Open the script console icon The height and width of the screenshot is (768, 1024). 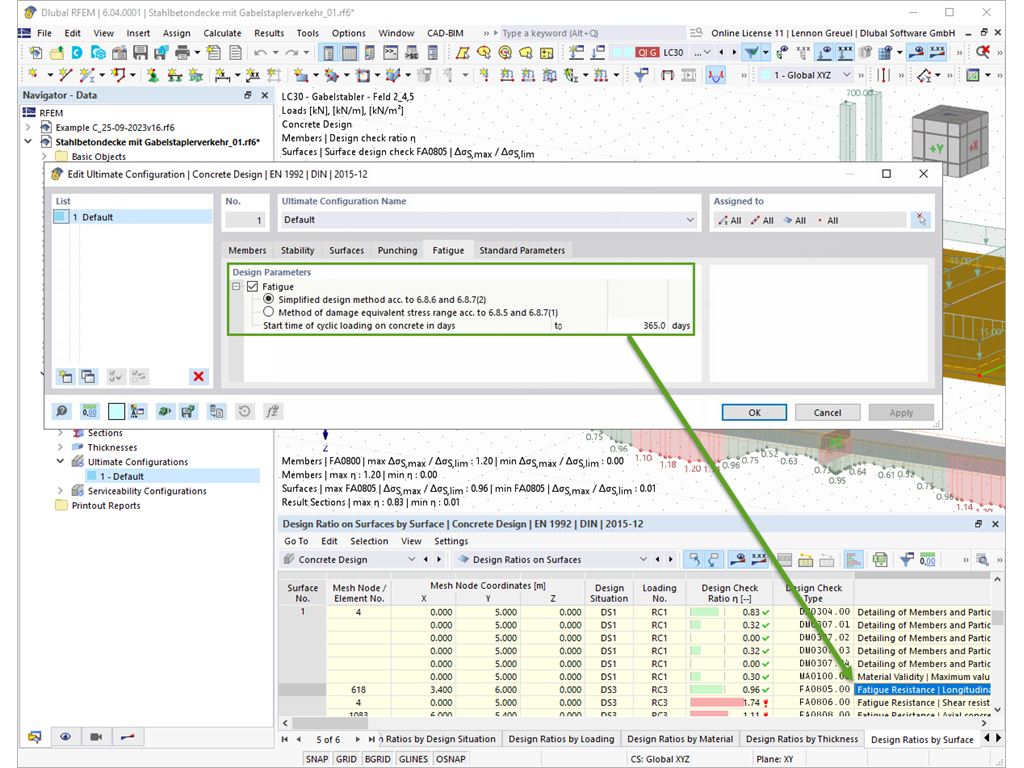point(391,53)
